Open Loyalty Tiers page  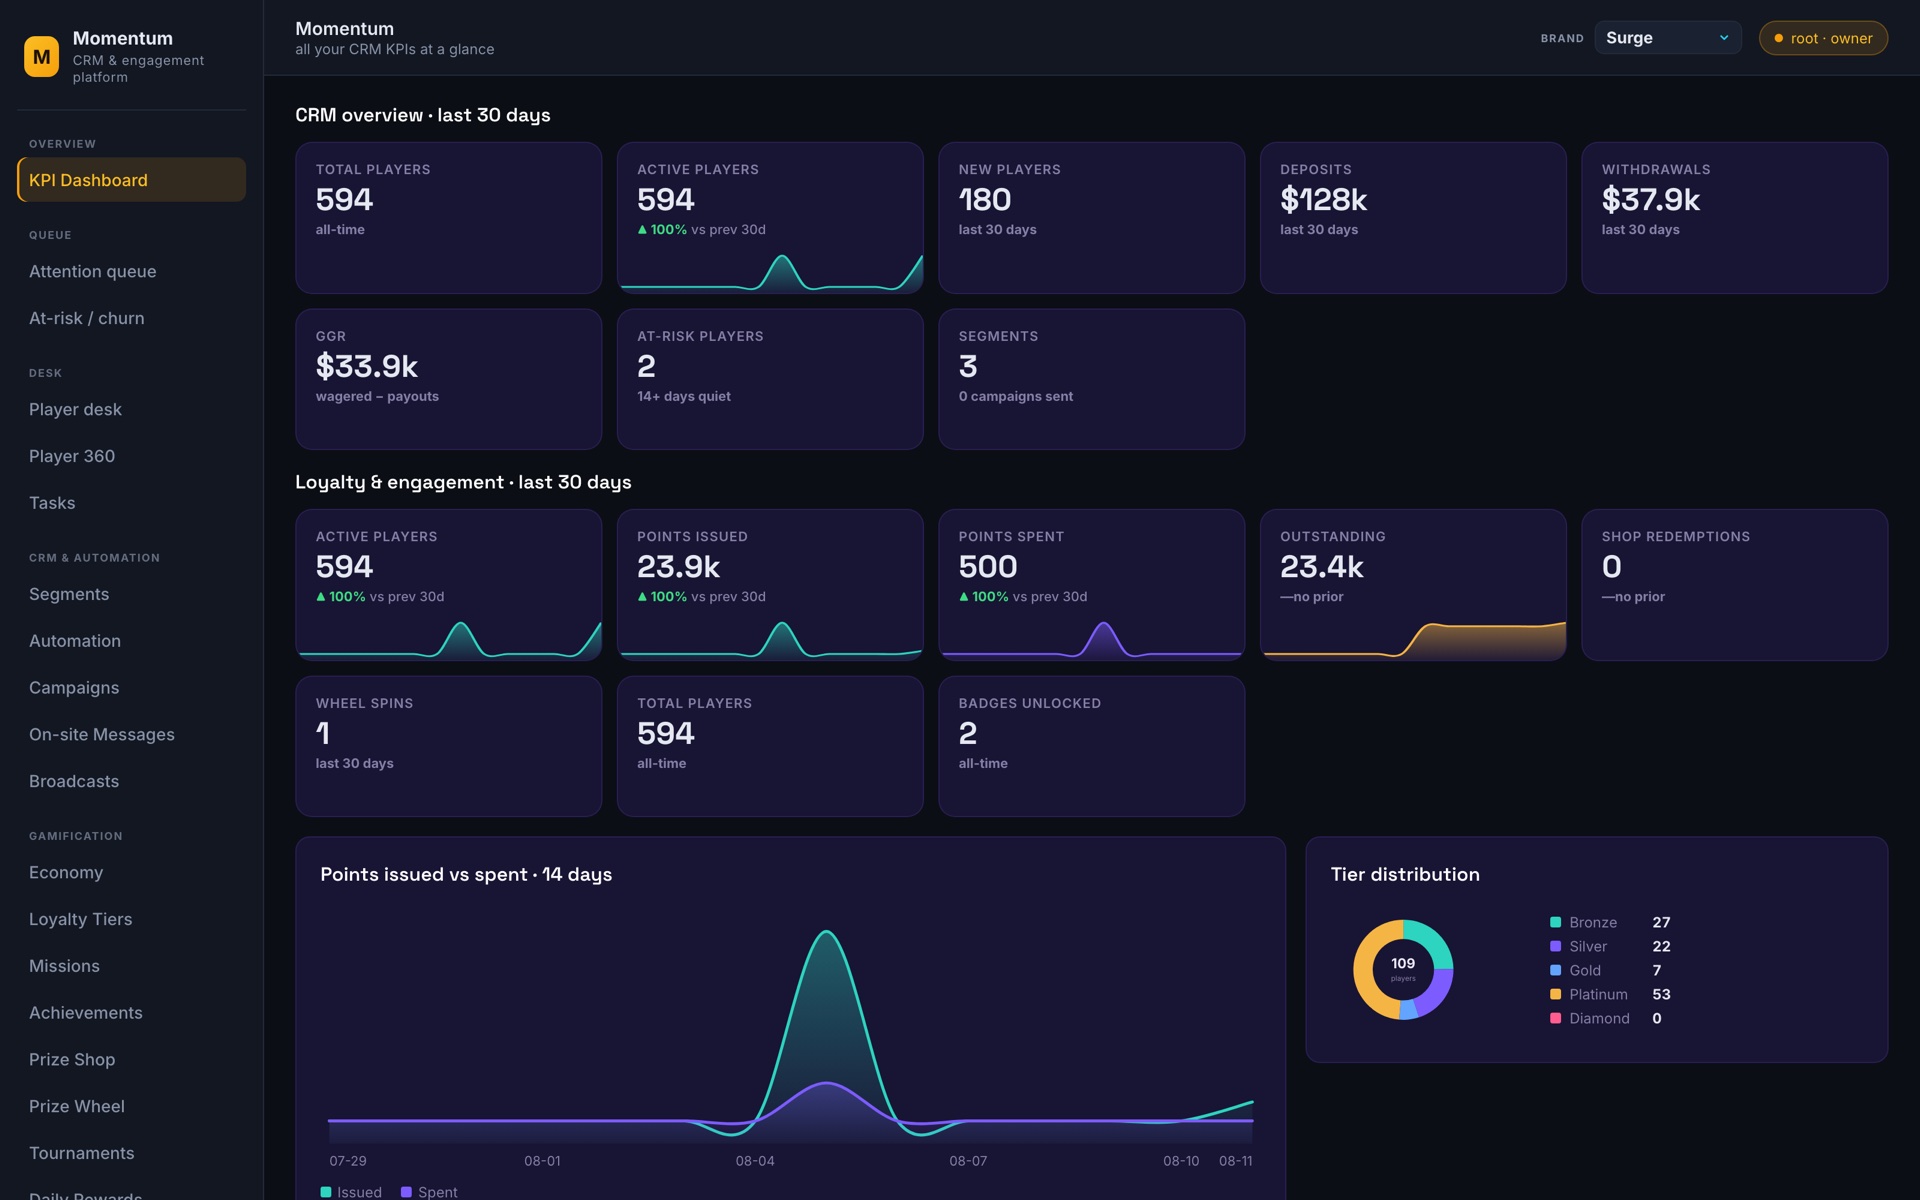tap(131, 919)
